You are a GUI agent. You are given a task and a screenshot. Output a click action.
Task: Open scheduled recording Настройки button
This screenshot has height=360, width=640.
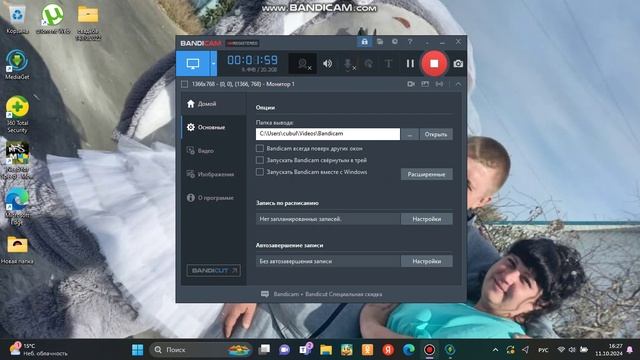pos(427,219)
